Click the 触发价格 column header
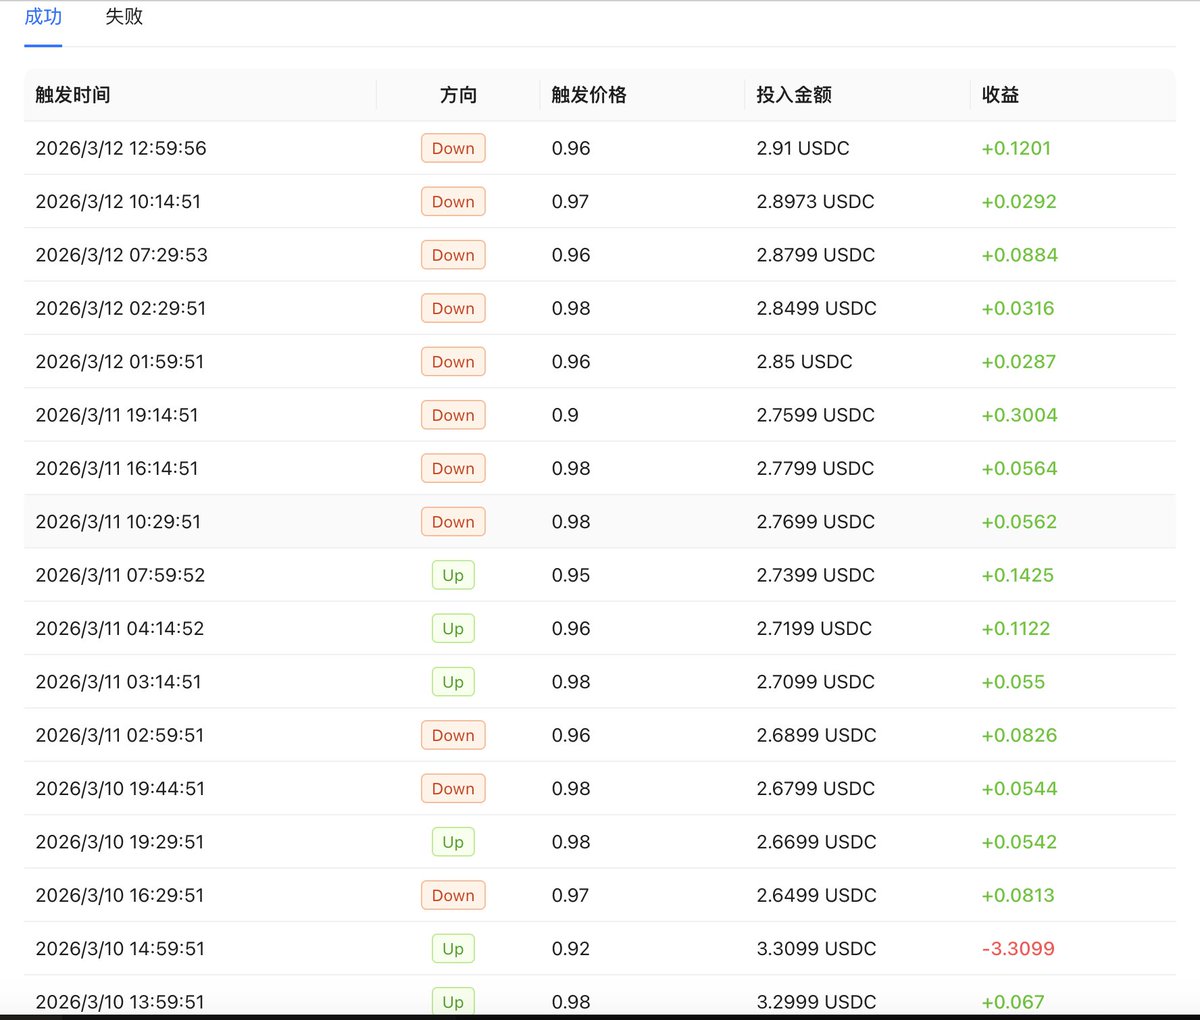This screenshot has height=1020, width=1200. pyautogui.click(x=590, y=95)
